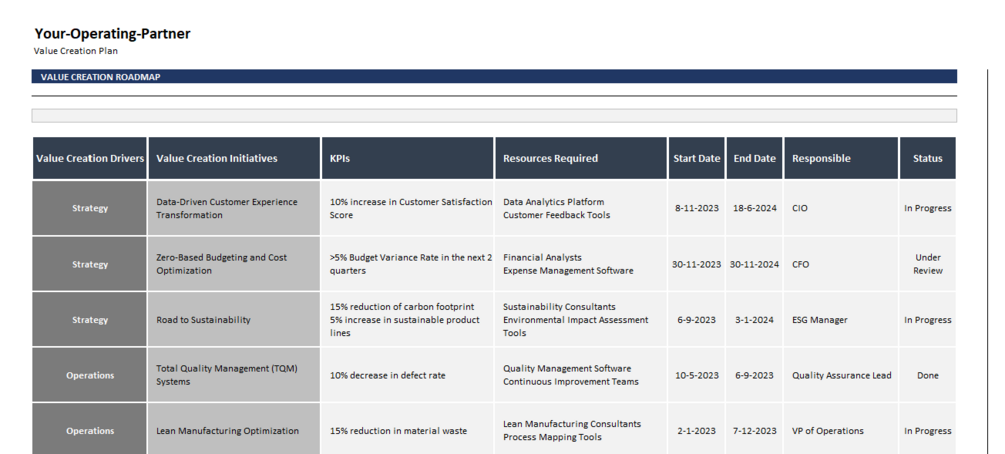Click the CFO responsible cell

841,264
